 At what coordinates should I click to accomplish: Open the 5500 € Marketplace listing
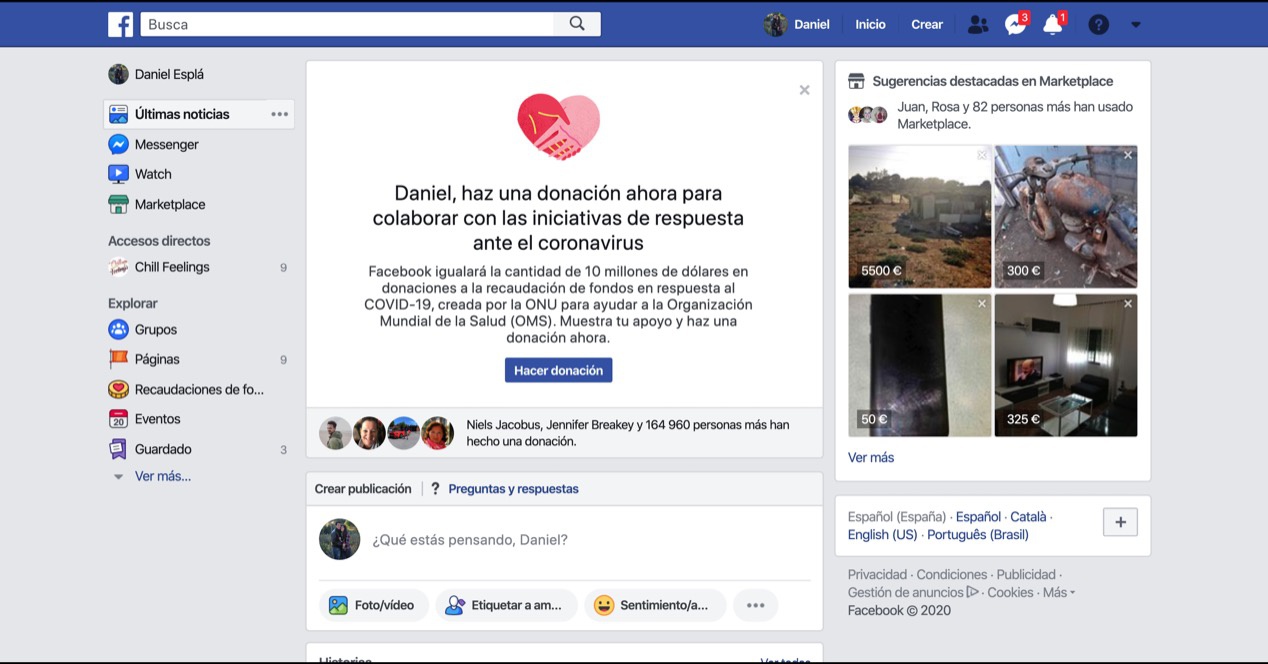tap(919, 216)
